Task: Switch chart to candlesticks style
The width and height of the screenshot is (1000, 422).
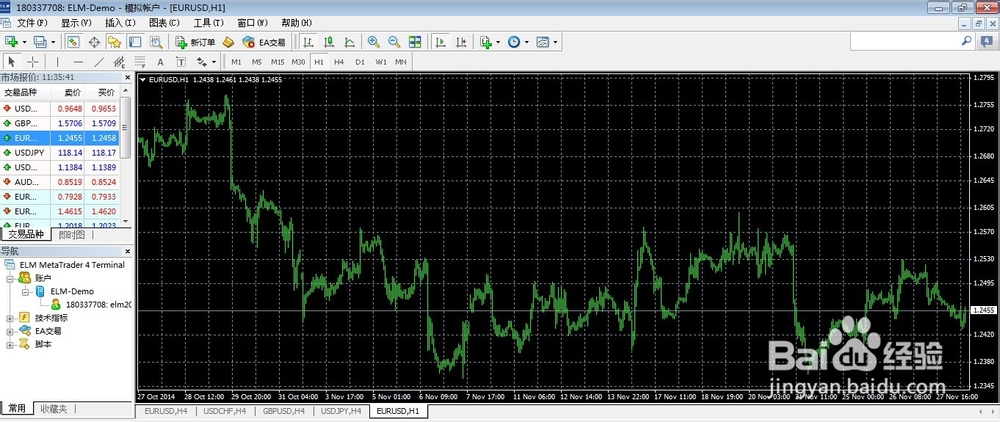Action: pos(328,42)
